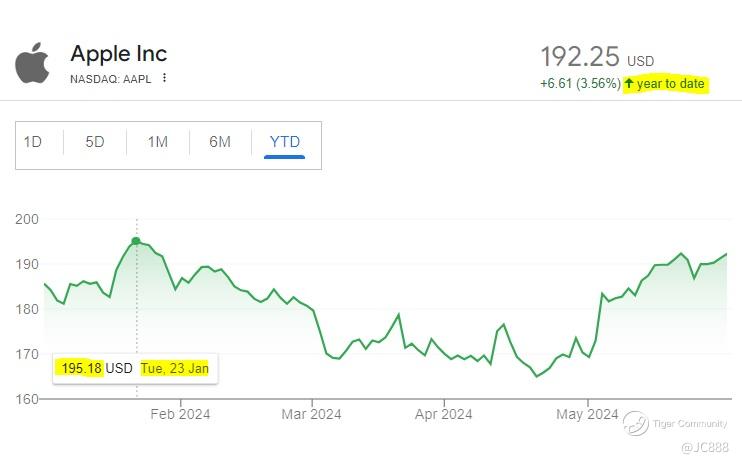This screenshot has width=742, height=464.
Task: Select the 5D range tab
Action: click(x=95, y=142)
